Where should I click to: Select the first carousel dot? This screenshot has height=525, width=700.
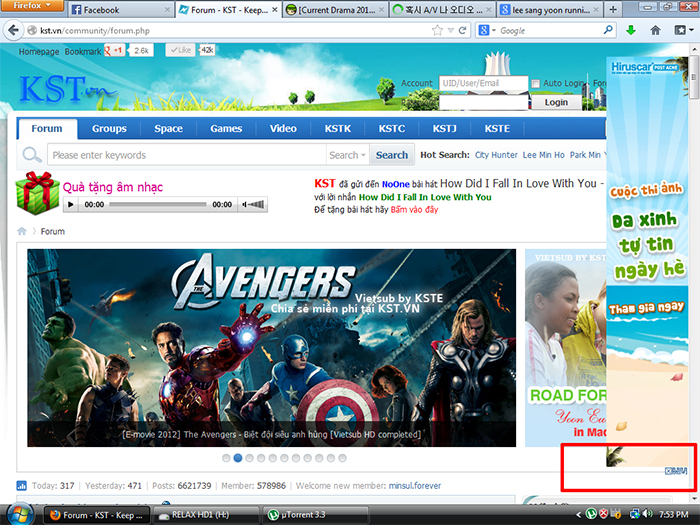(x=226, y=458)
